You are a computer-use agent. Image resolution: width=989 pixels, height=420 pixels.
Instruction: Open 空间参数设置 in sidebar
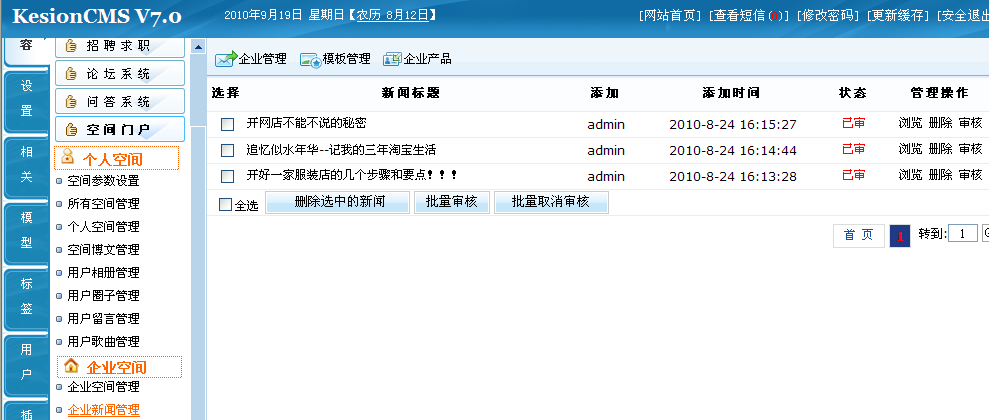tap(103, 181)
